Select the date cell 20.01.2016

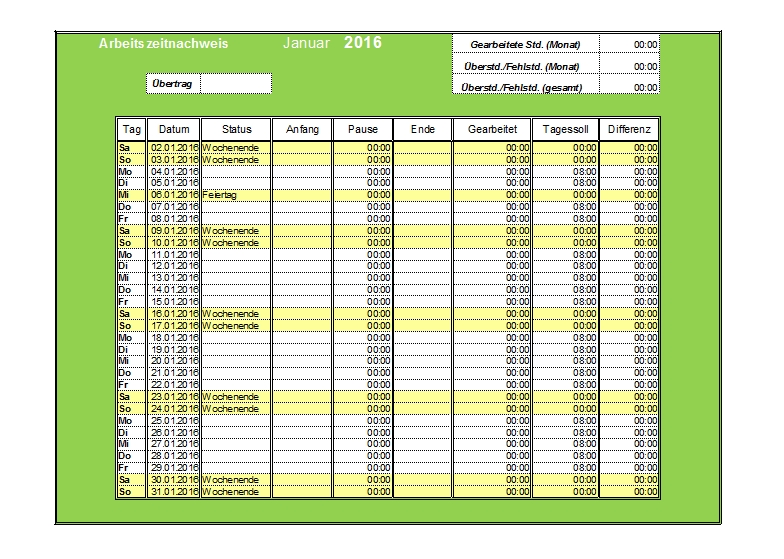(174, 361)
